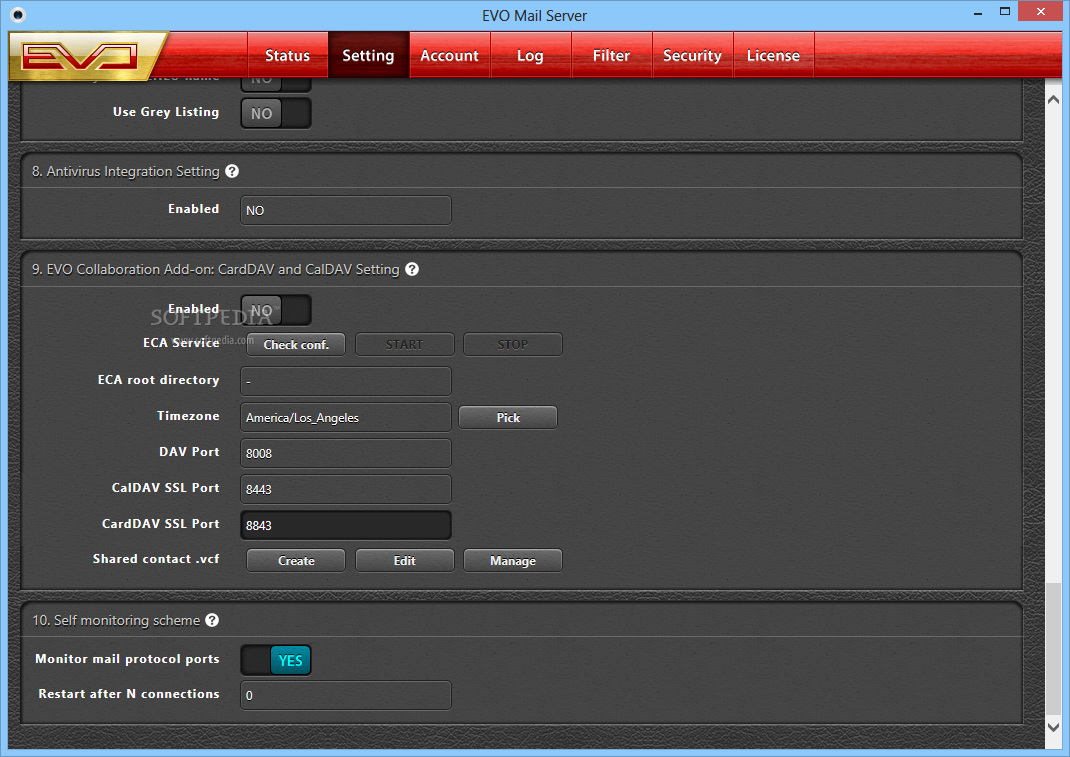Create a shared contact .vcf

tap(296, 560)
